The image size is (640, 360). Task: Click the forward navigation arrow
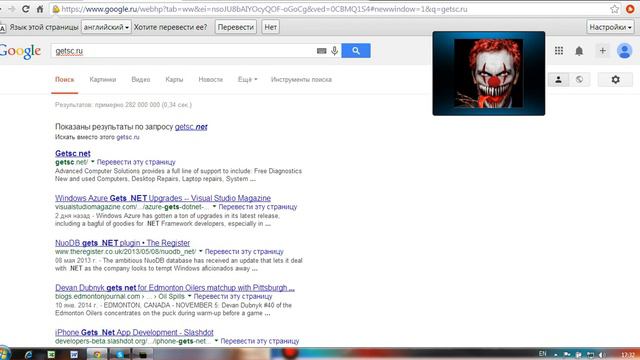click(12, 9)
